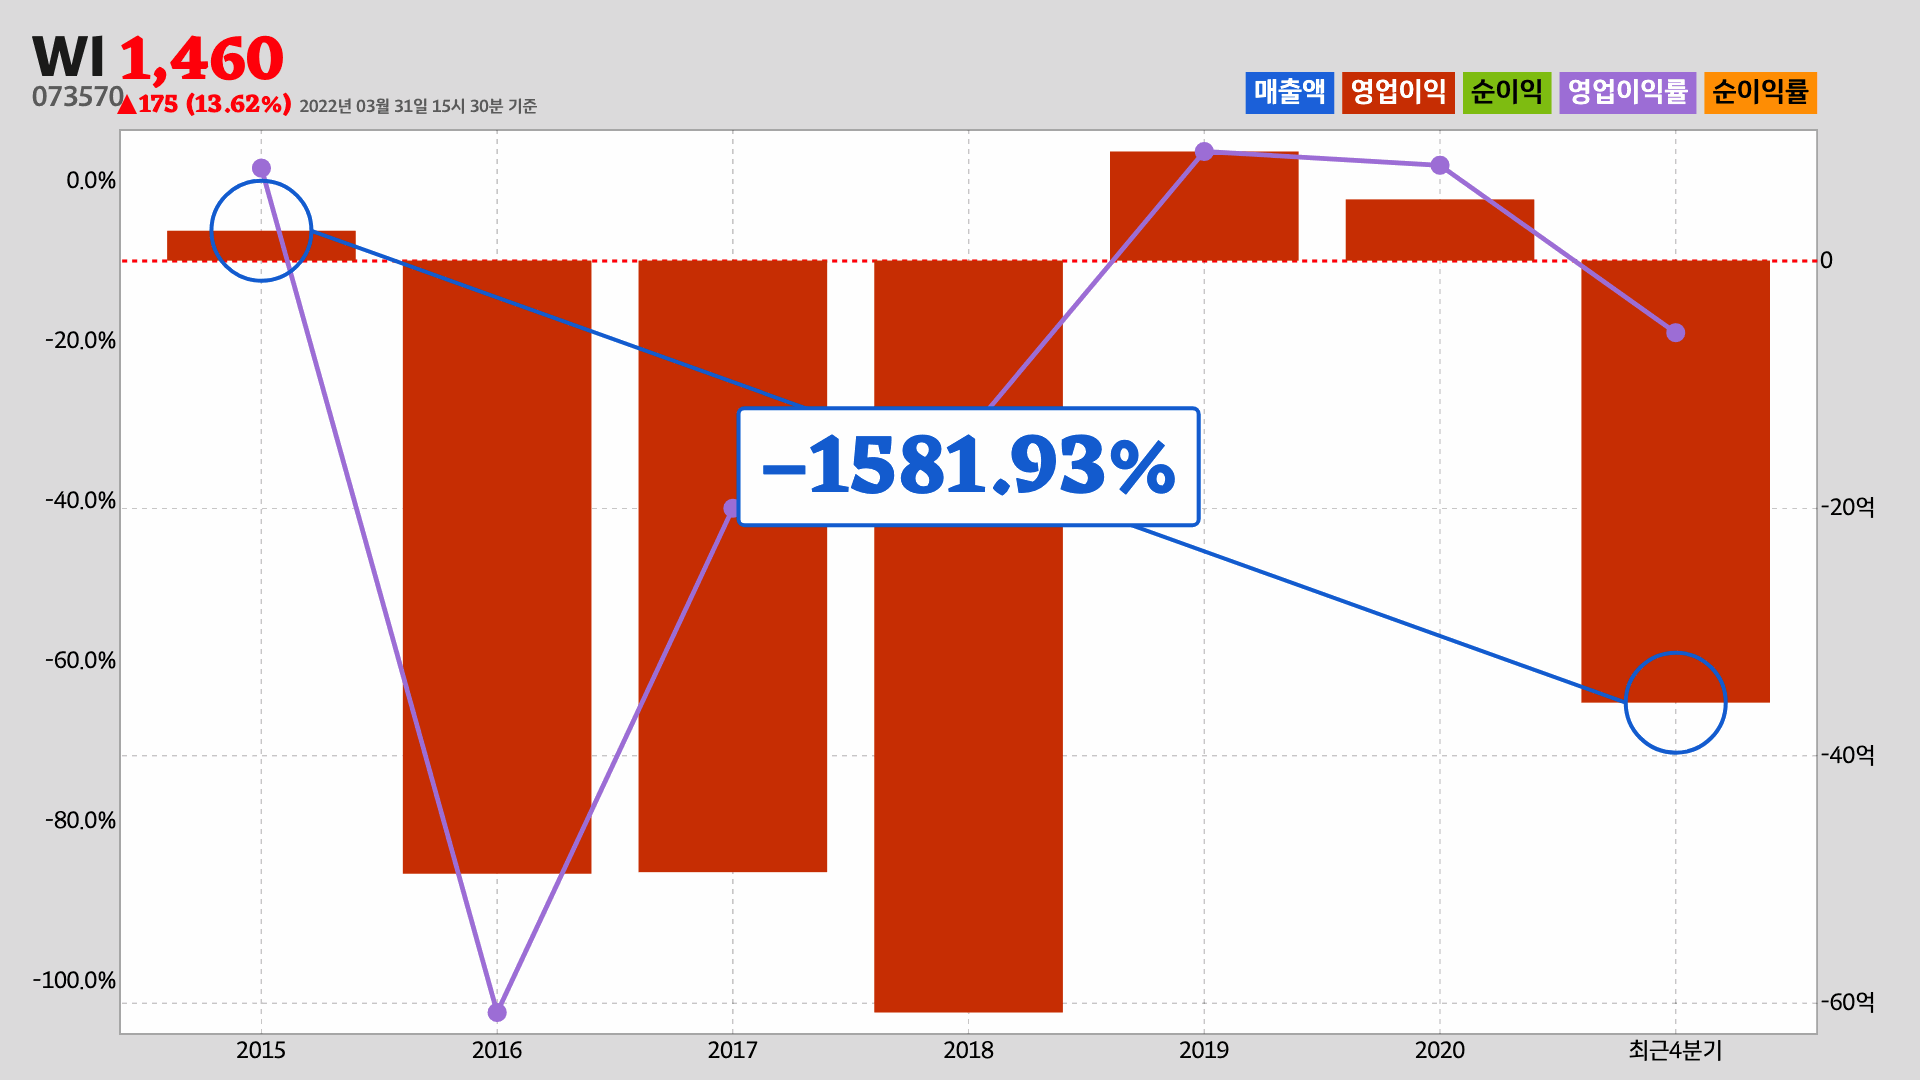Click the 2016 operating profit bar
Viewport: 1920px width, 1080px height.
coord(497,567)
